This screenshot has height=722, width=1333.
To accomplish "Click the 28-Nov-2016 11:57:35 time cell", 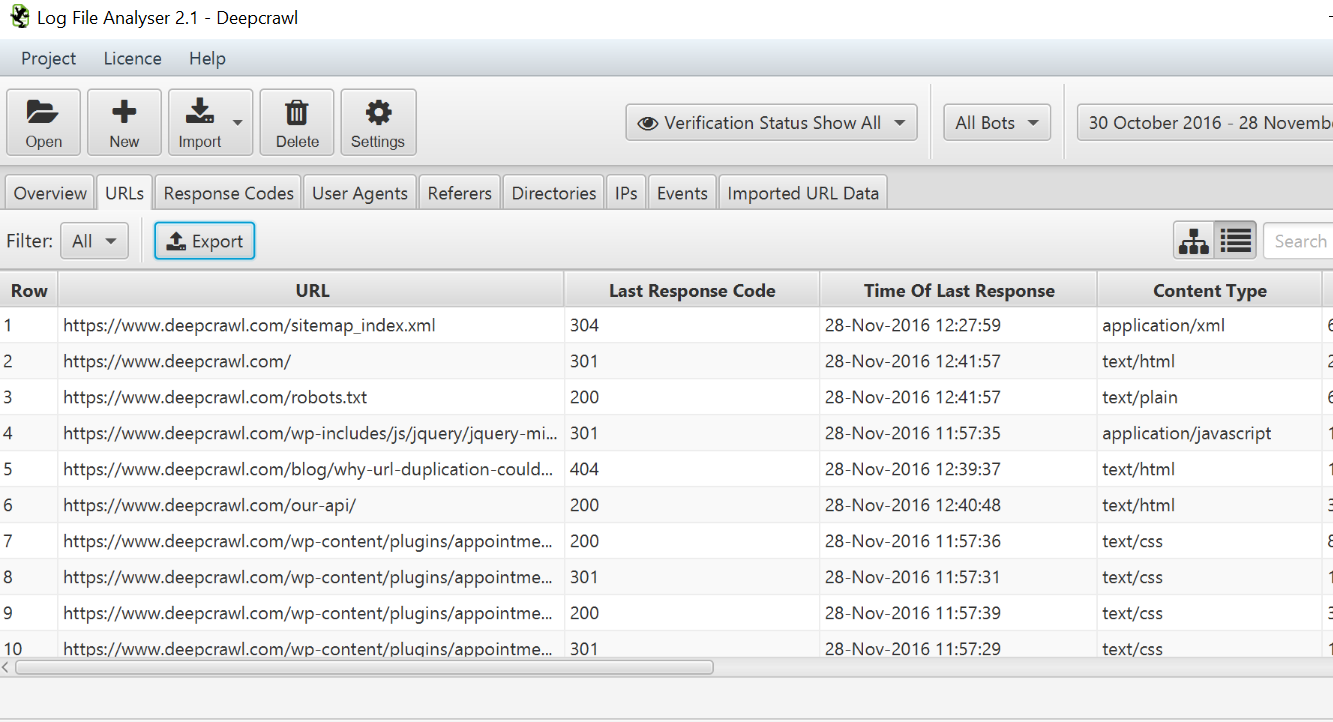I will click(959, 433).
